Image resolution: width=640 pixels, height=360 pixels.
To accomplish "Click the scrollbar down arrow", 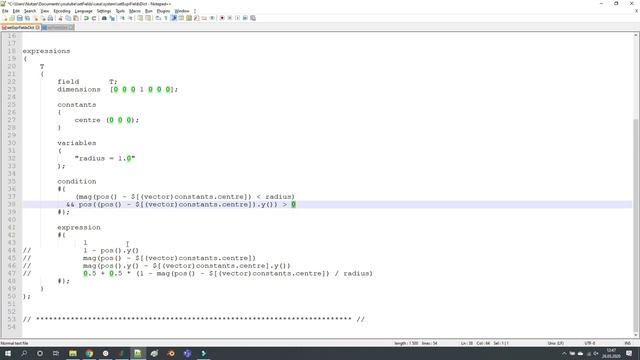I will coord(636,335).
